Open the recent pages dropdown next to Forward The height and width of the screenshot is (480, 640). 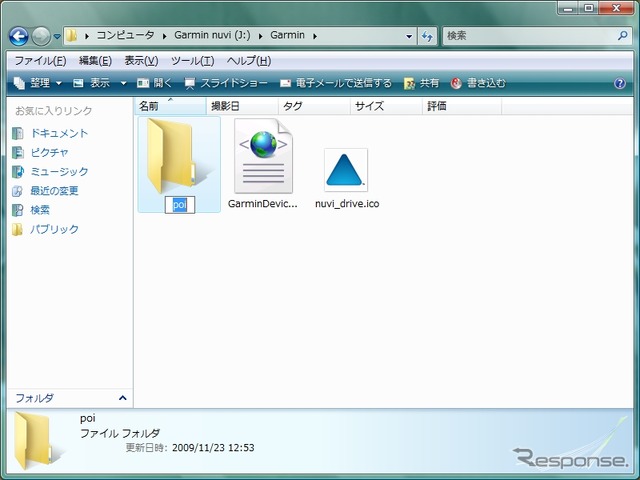(57, 36)
